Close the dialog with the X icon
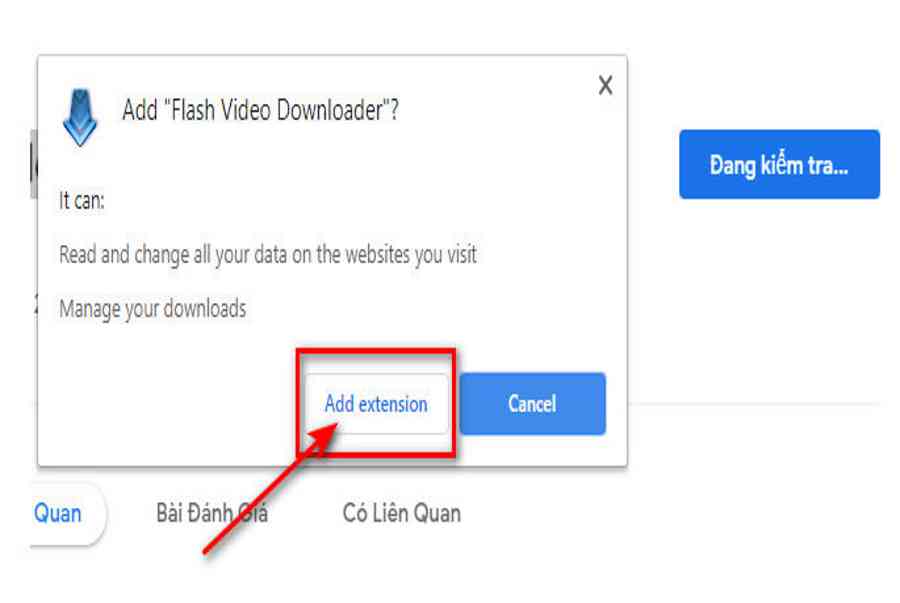Image resolution: width=900 pixels, height=603 pixels. pyautogui.click(x=605, y=85)
